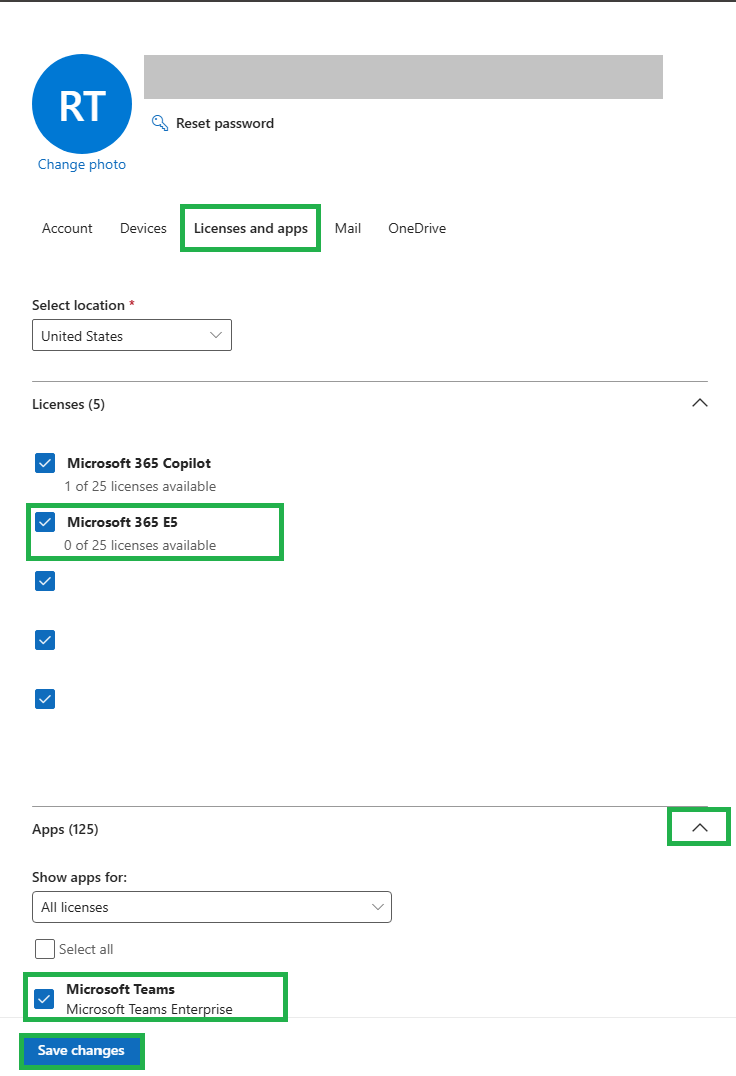Viewport: 736px width, 1076px height.
Task: Select the Licenses and apps tab
Action: [x=250, y=229]
